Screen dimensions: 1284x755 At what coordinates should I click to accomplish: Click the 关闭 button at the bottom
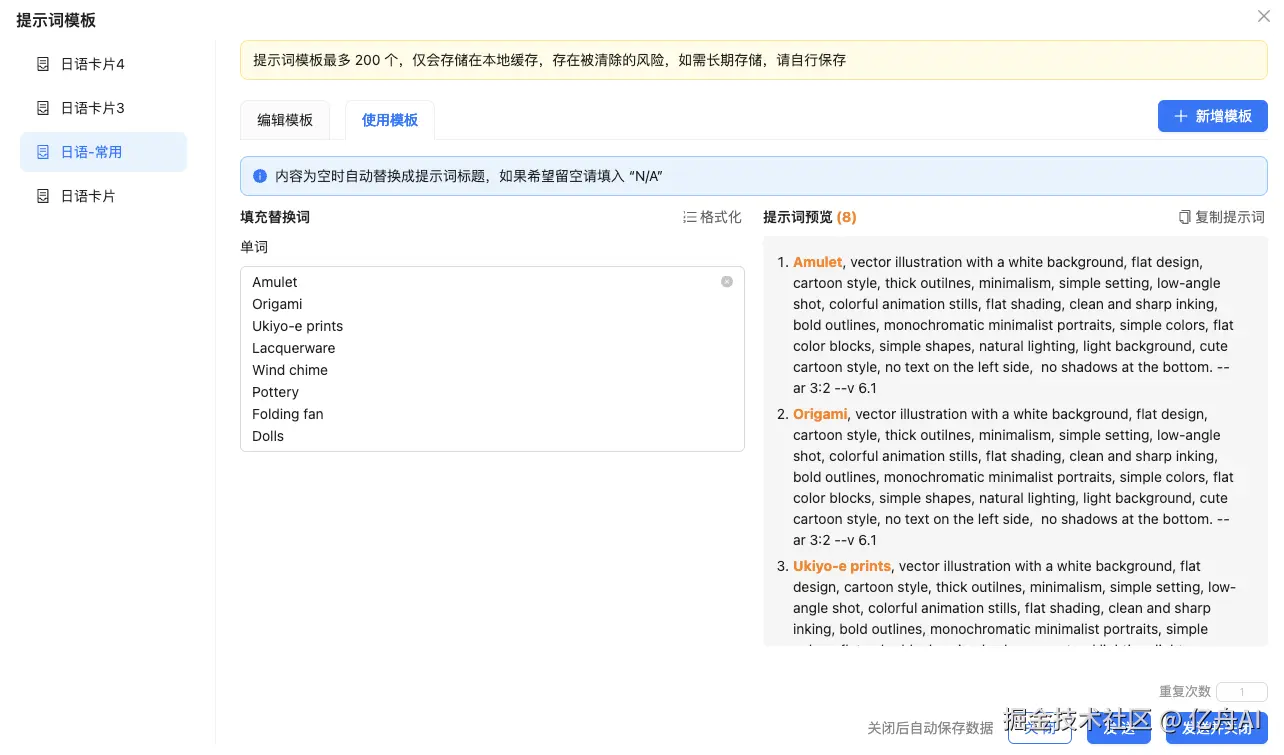pos(1040,728)
